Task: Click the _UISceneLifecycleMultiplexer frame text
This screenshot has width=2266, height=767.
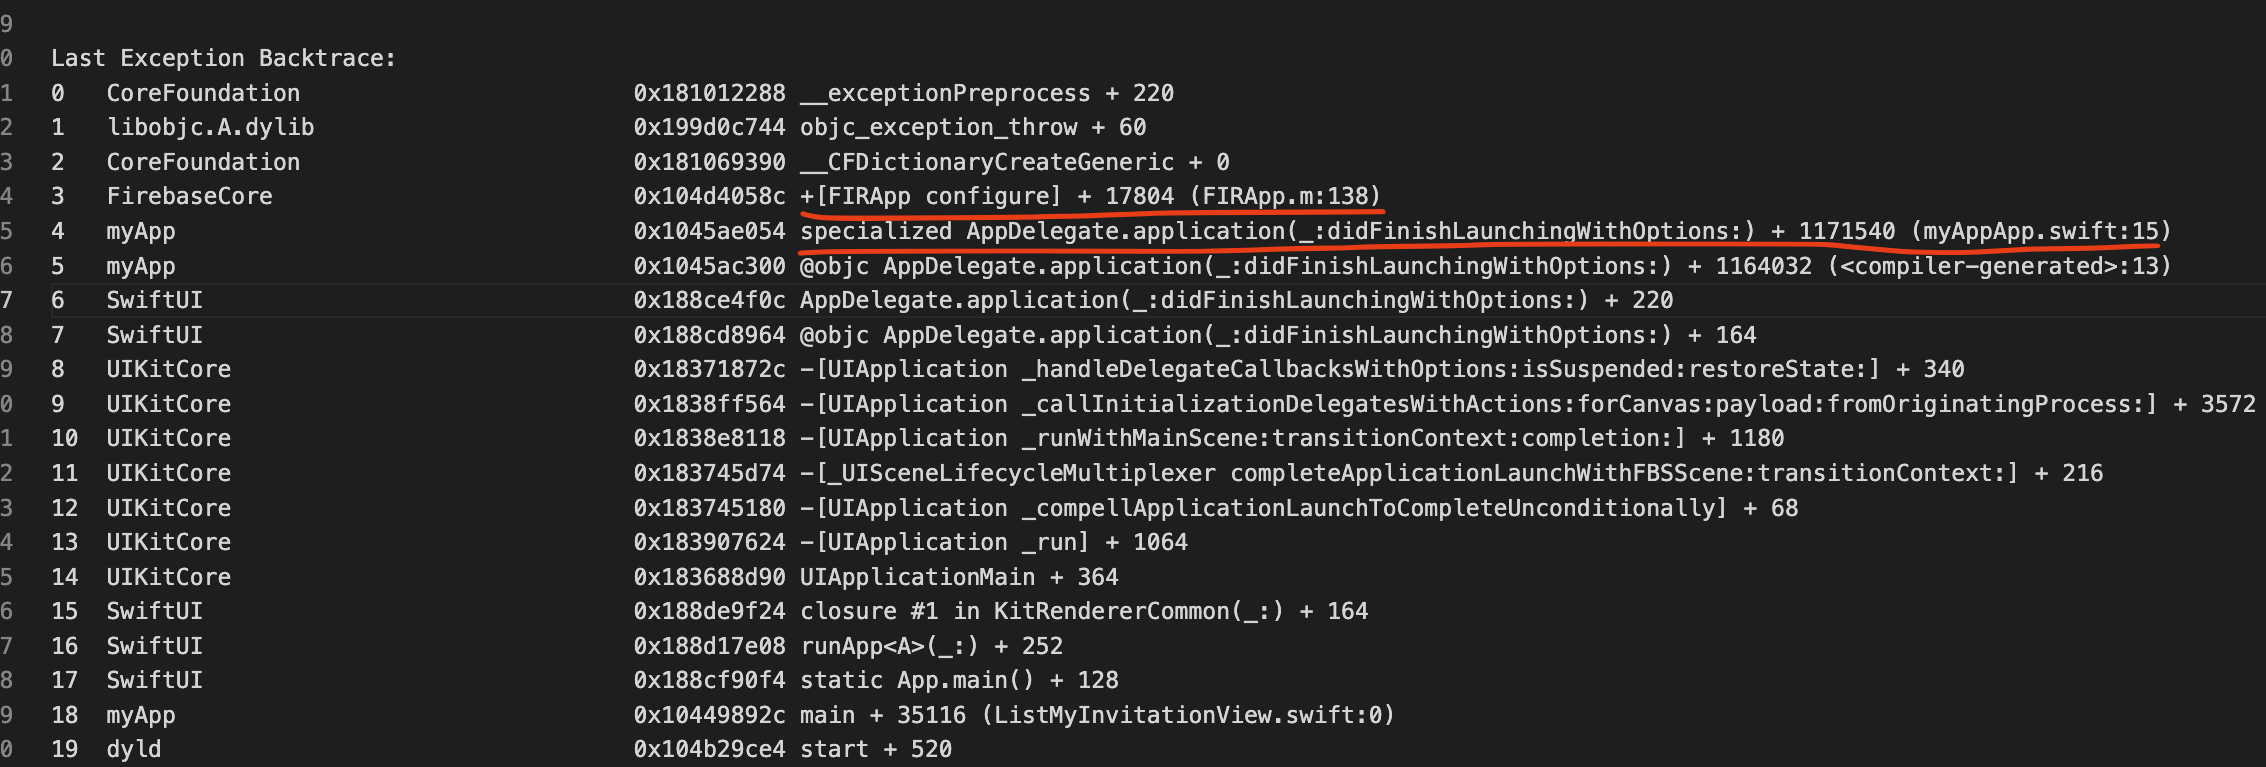Action: [x=1409, y=473]
